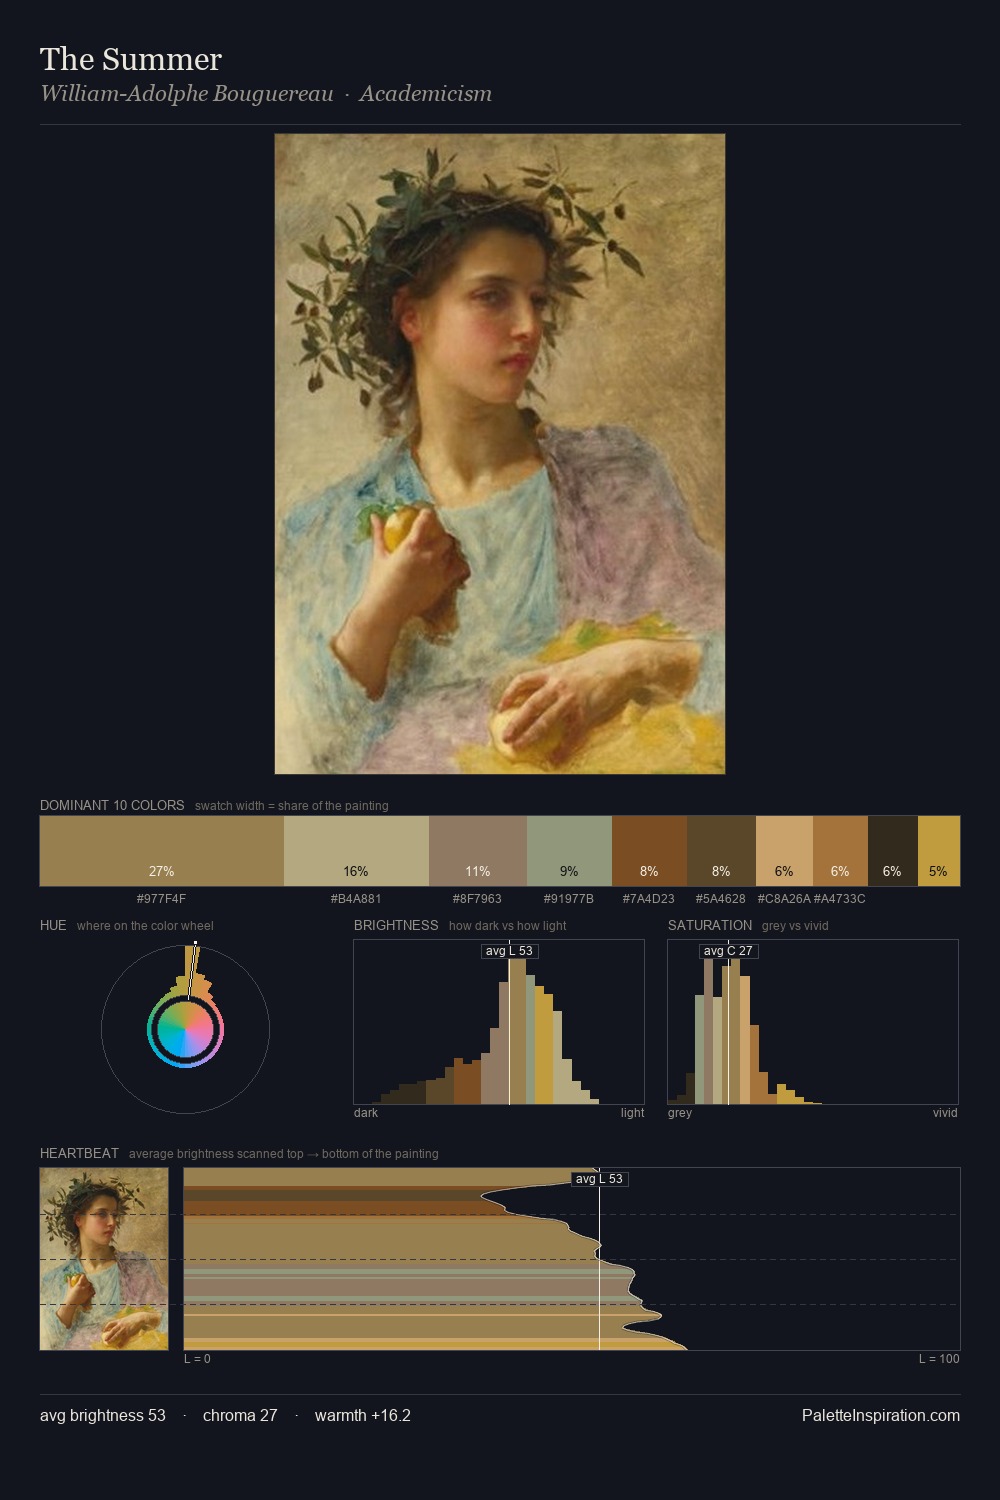Screen dimensions: 1000x1500
Task: Click the brightness histogram chart
Action: tap(499, 1022)
